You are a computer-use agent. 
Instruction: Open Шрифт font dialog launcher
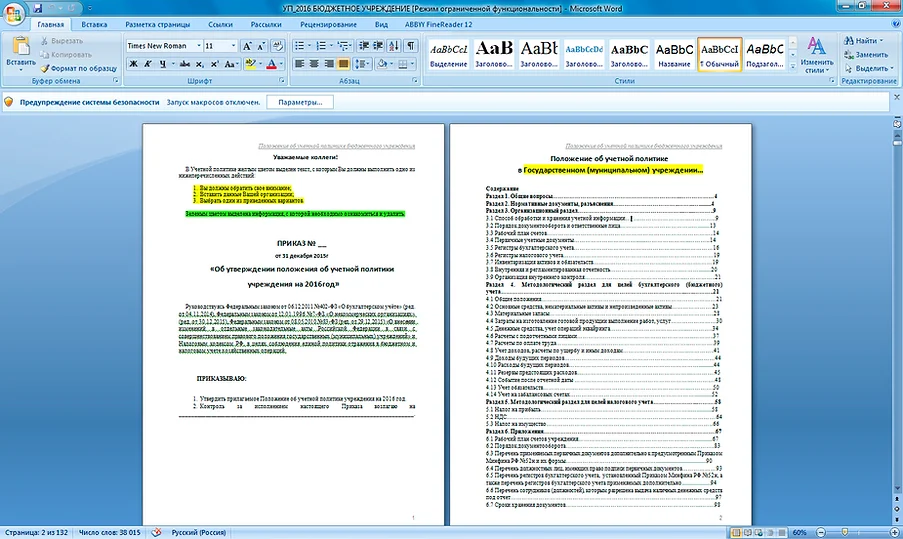(282, 81)
